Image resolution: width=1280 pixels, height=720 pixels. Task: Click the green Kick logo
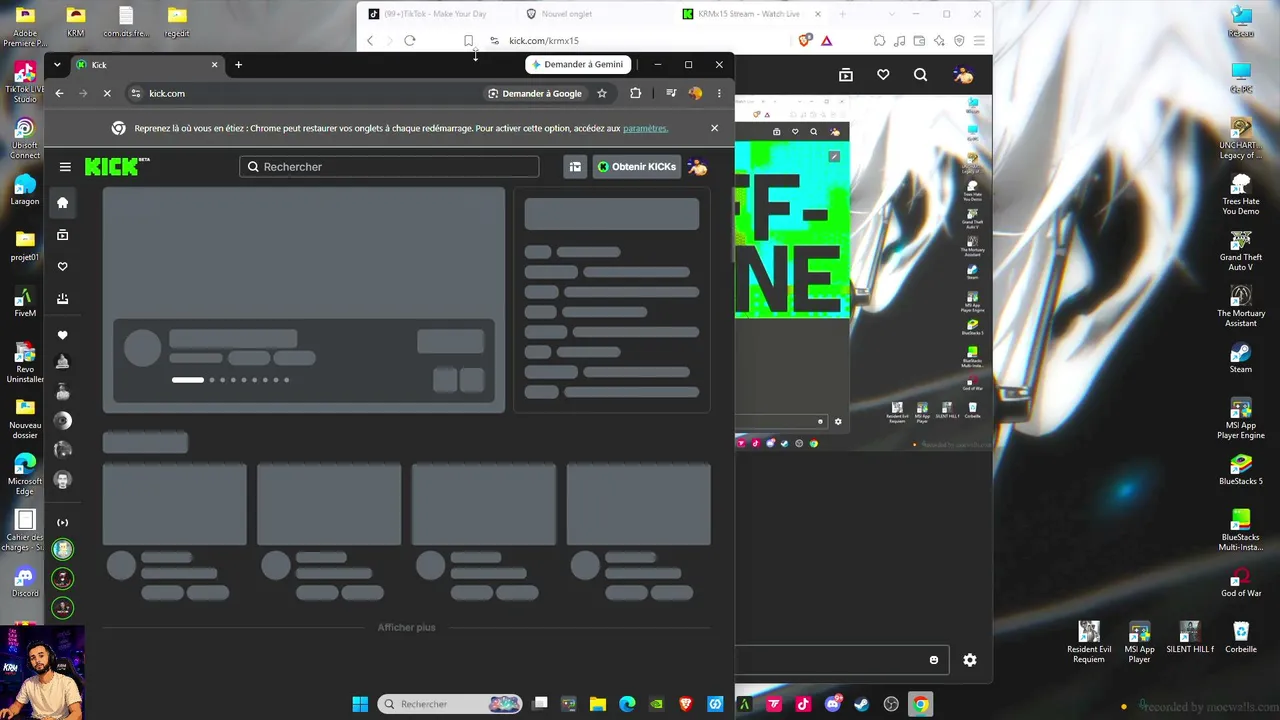coord(117,167)
